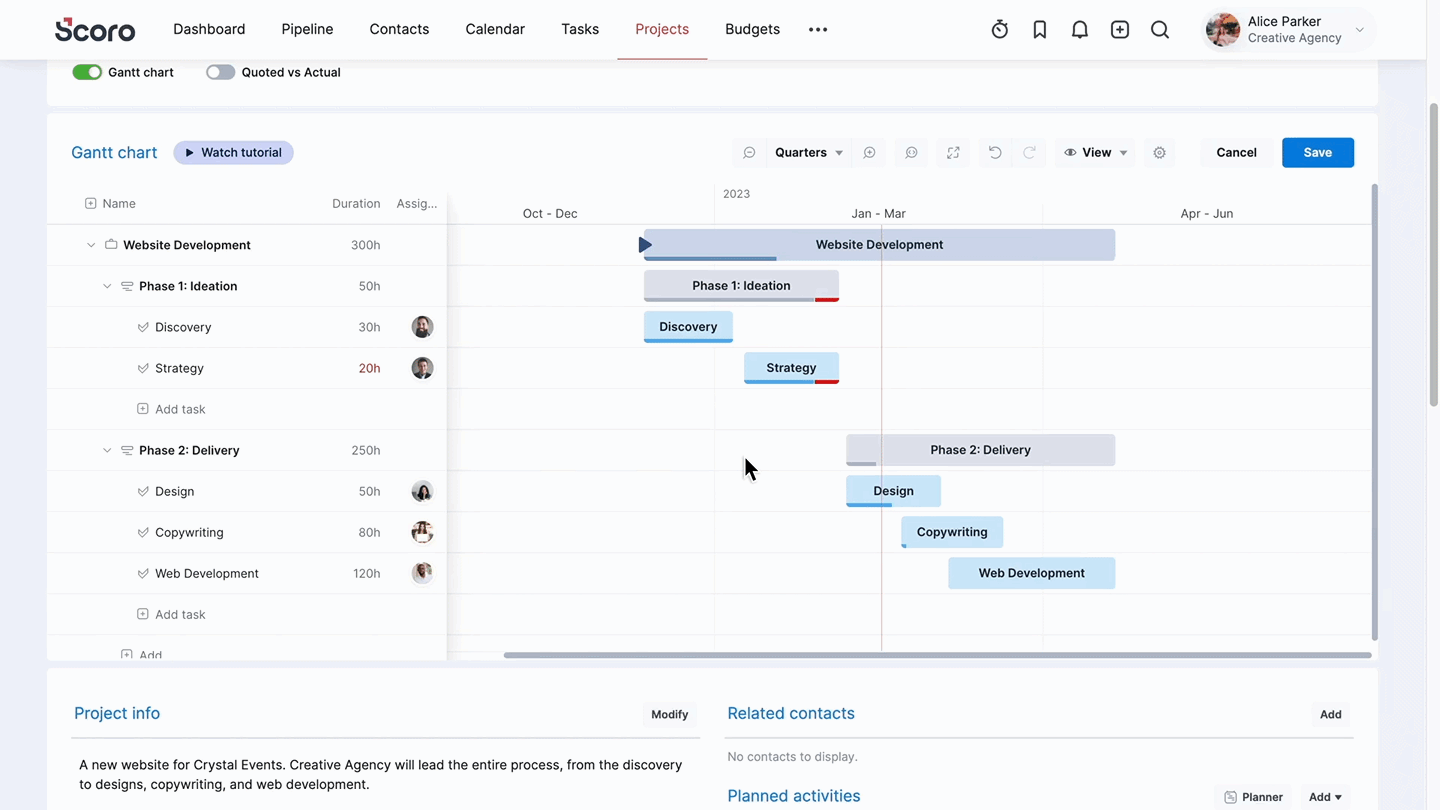This screenshot has width=1440, height=810.
Task: Click the Website Development Gantt bar
Action: (879, 245)
